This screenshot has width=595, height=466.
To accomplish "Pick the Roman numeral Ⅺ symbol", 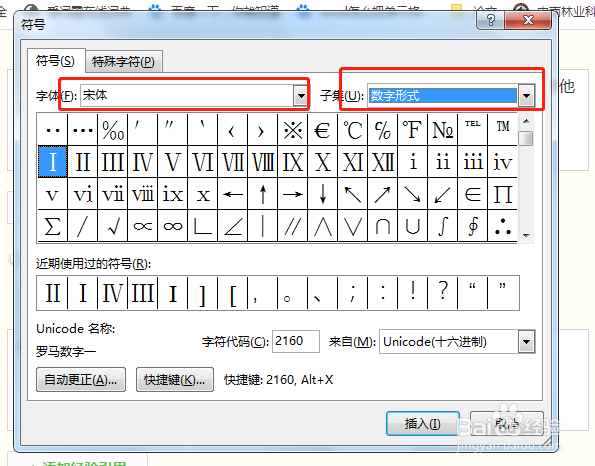I will coord(353,162).
